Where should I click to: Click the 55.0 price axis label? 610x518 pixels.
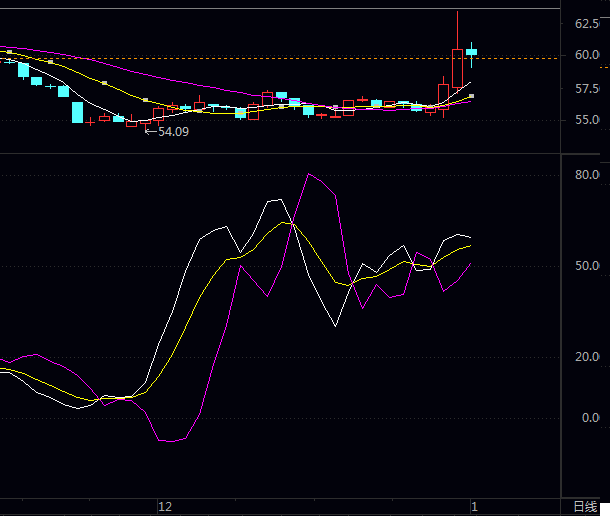pyautogui.click(x=587, y=120)
